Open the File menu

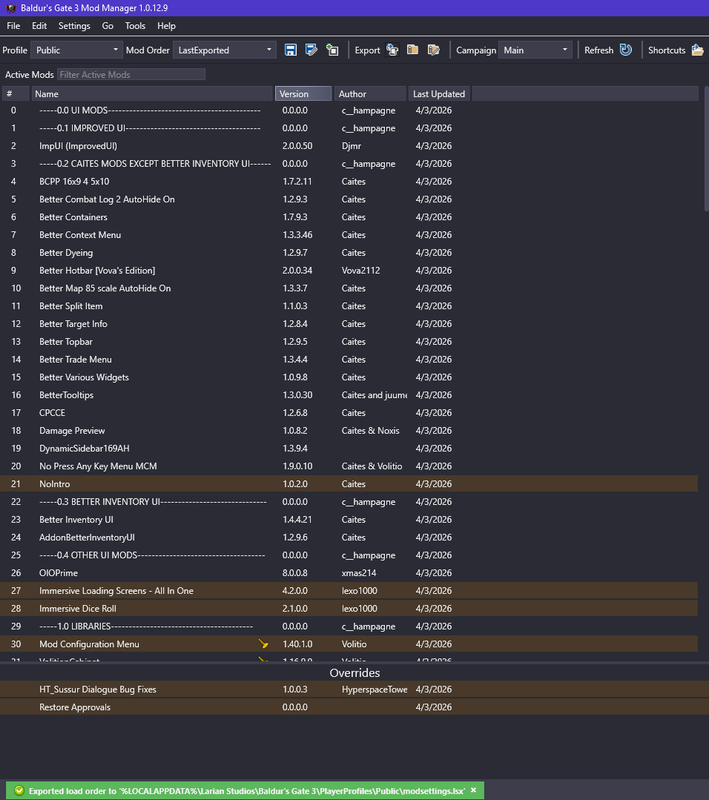point(13,26)
